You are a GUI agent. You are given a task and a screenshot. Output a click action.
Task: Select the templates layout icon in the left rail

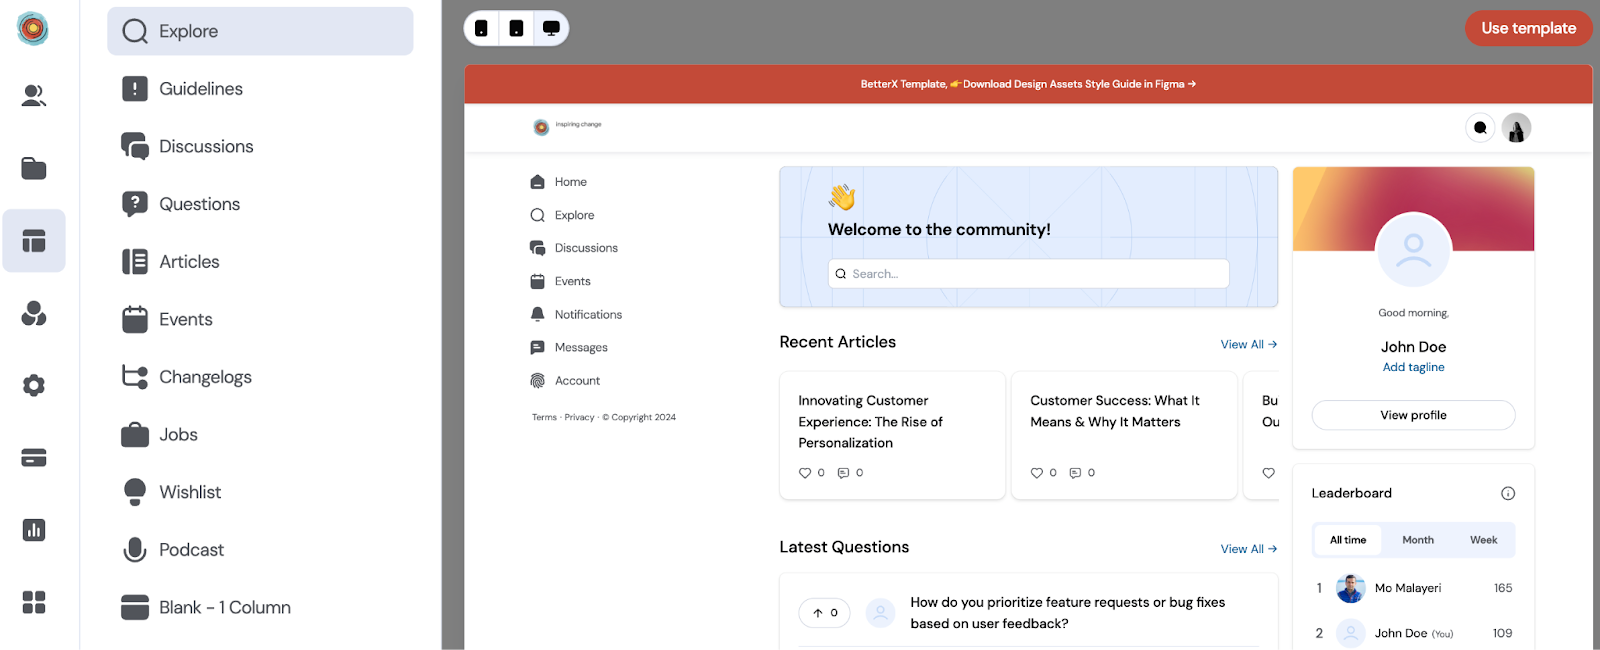coord(34,241)
